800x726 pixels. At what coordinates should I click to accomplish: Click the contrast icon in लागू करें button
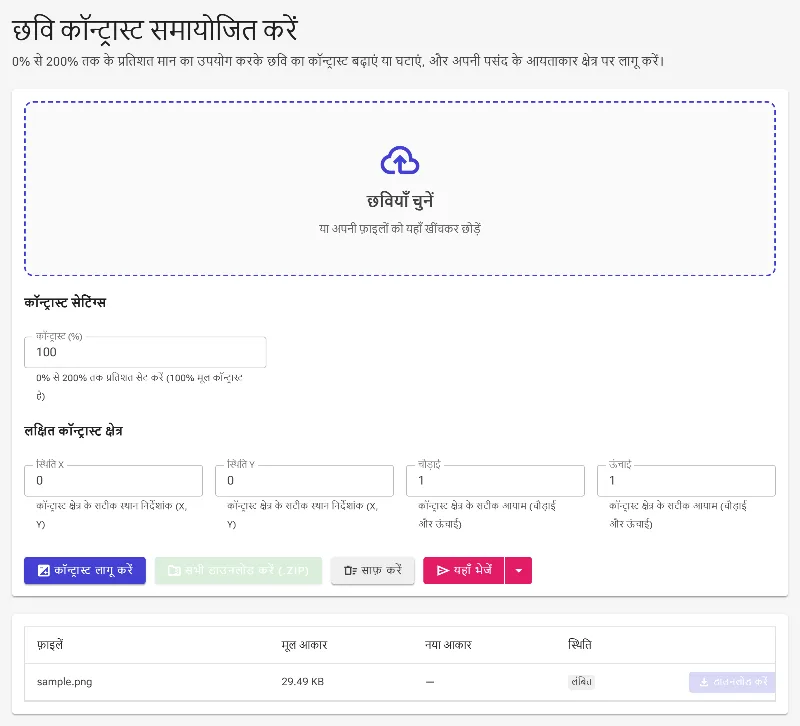[44, 570]
